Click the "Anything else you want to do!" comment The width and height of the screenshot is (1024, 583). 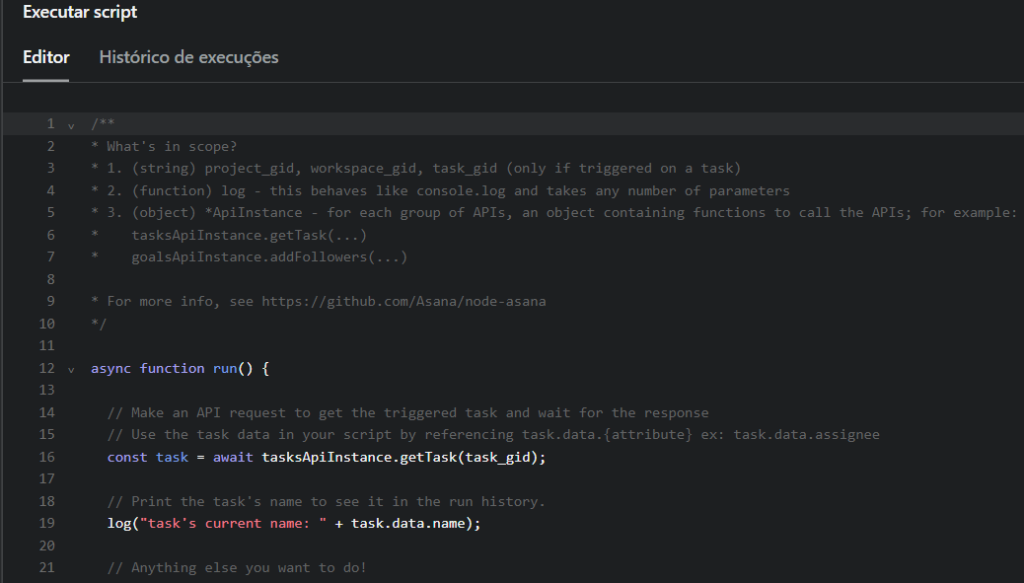tap(237, 567)
